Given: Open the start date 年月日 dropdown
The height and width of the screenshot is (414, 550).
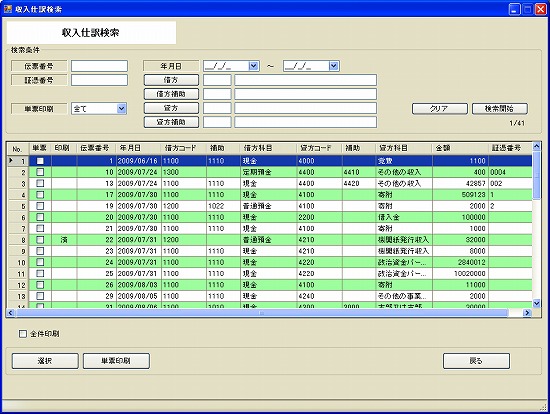Looking at the screenshot, I should point(253,66).
